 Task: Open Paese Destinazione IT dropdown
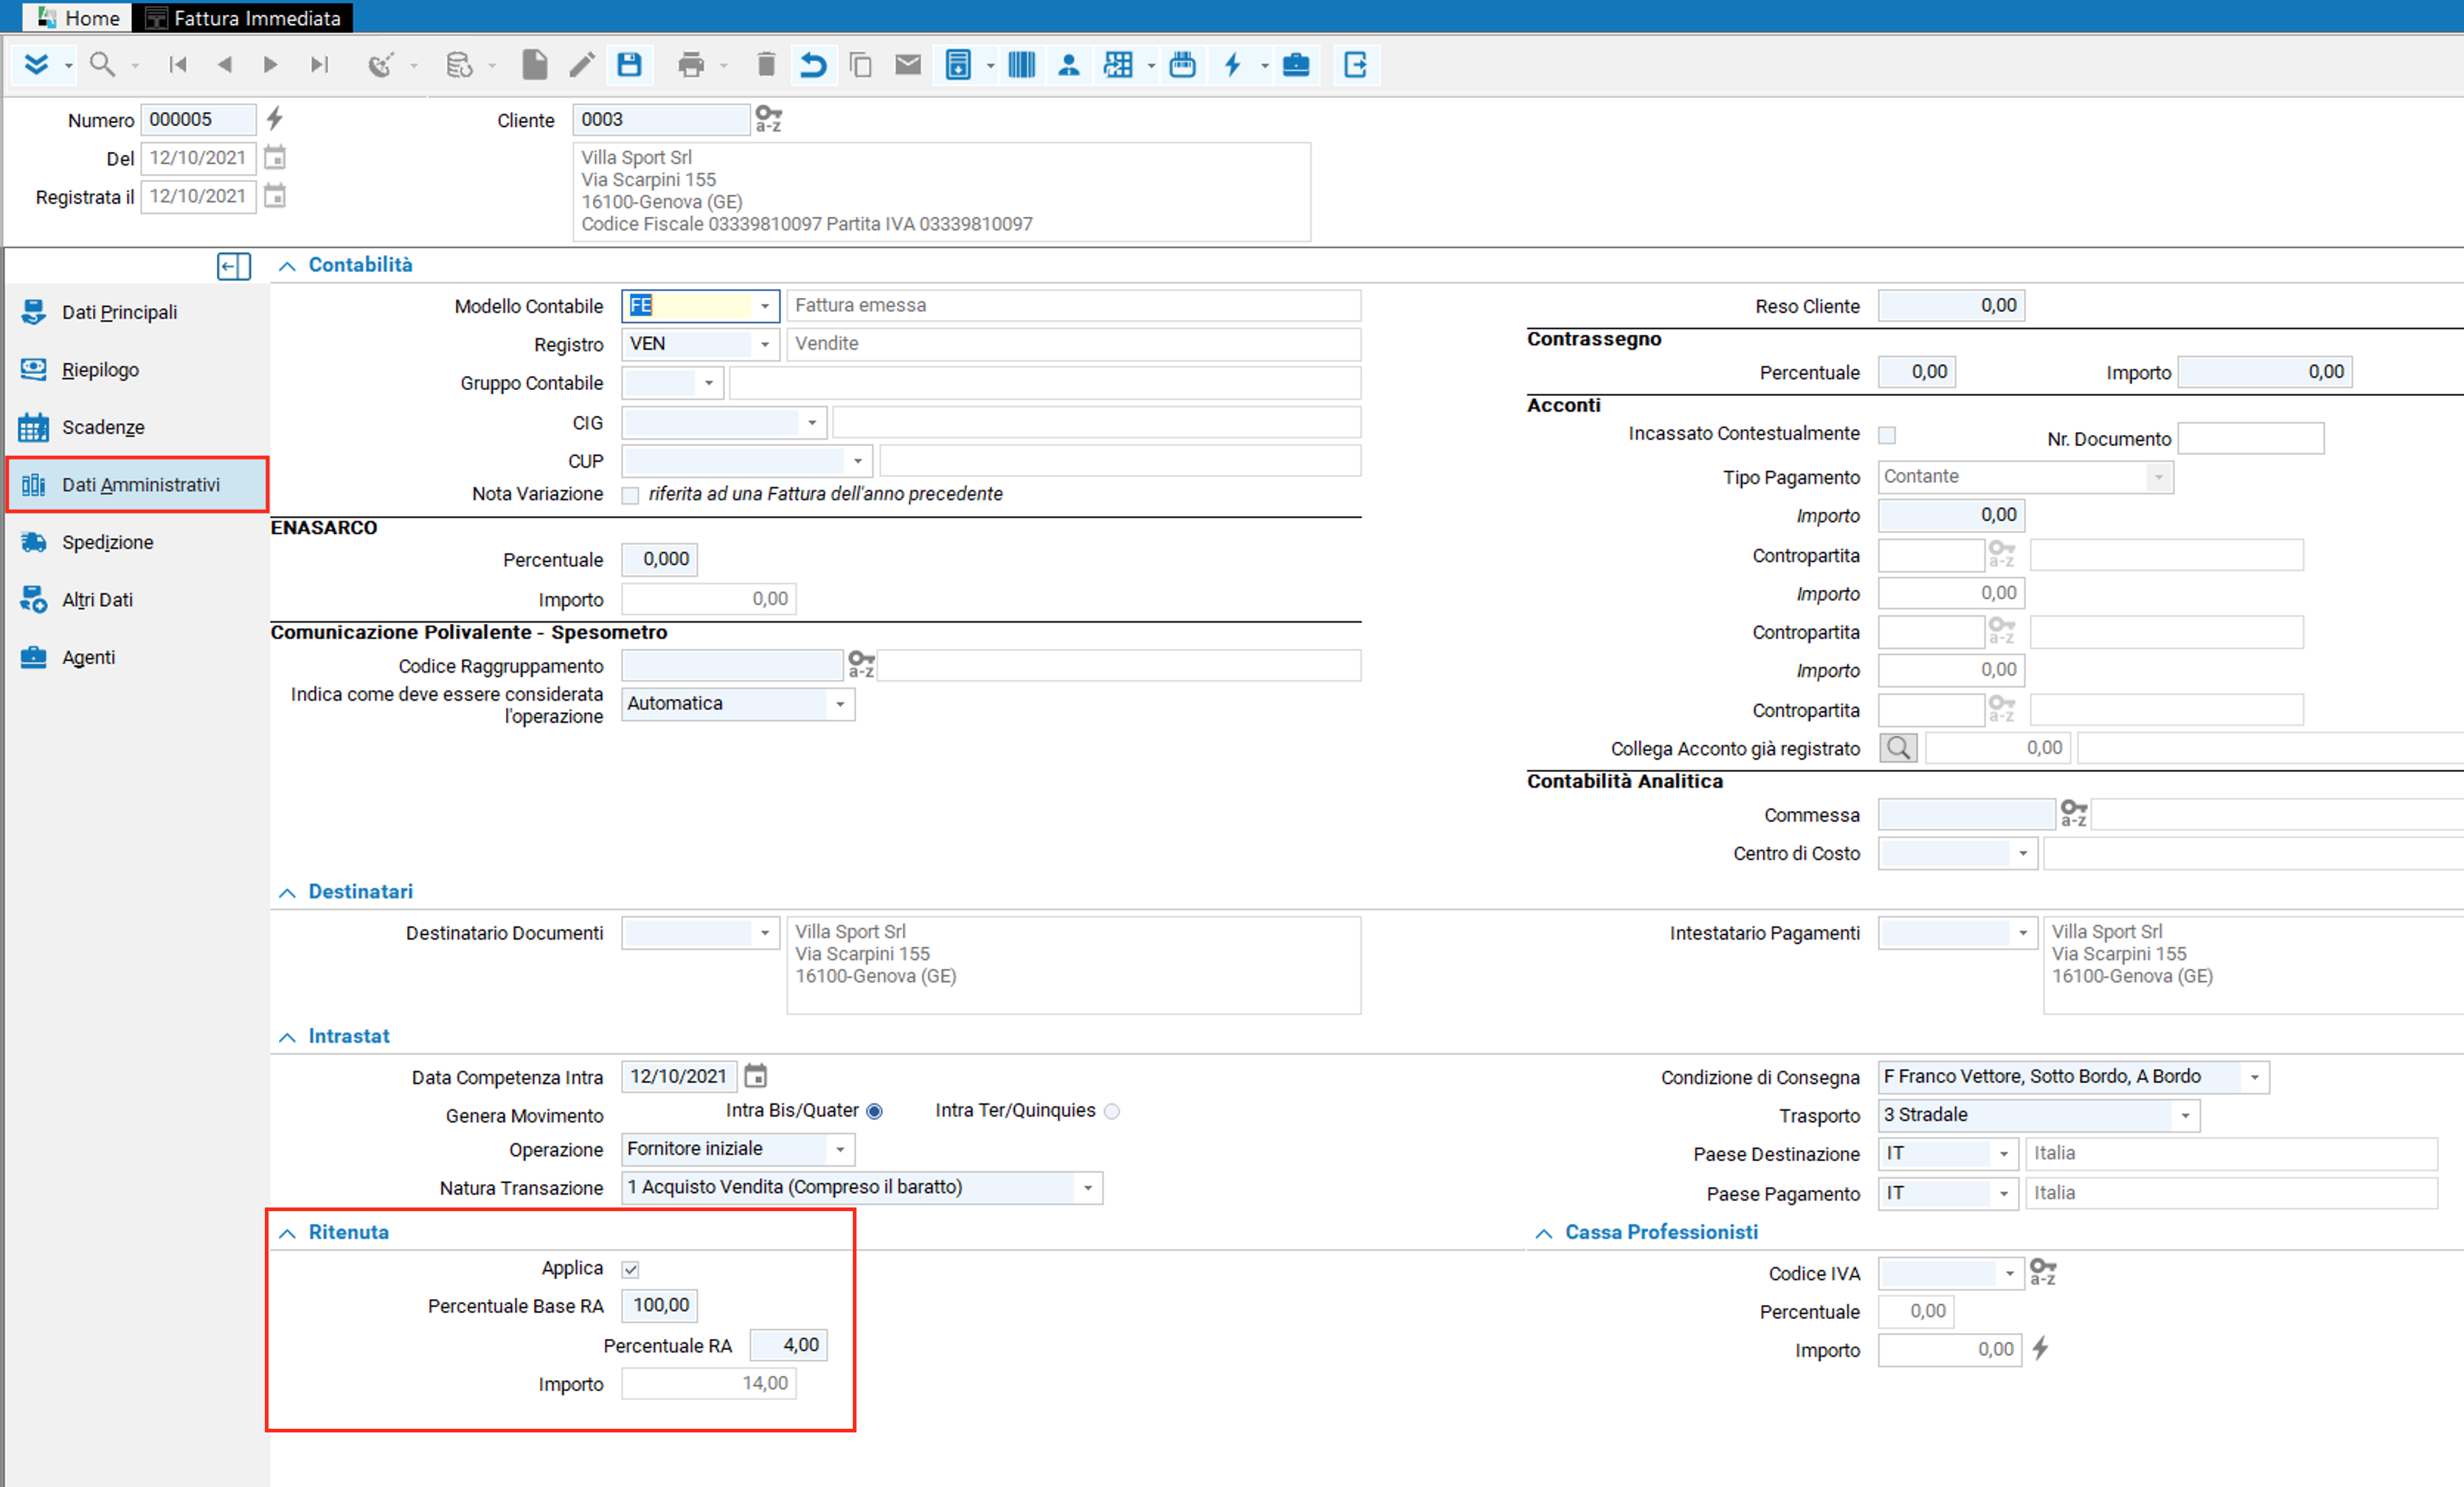tap(2003, 1154)
